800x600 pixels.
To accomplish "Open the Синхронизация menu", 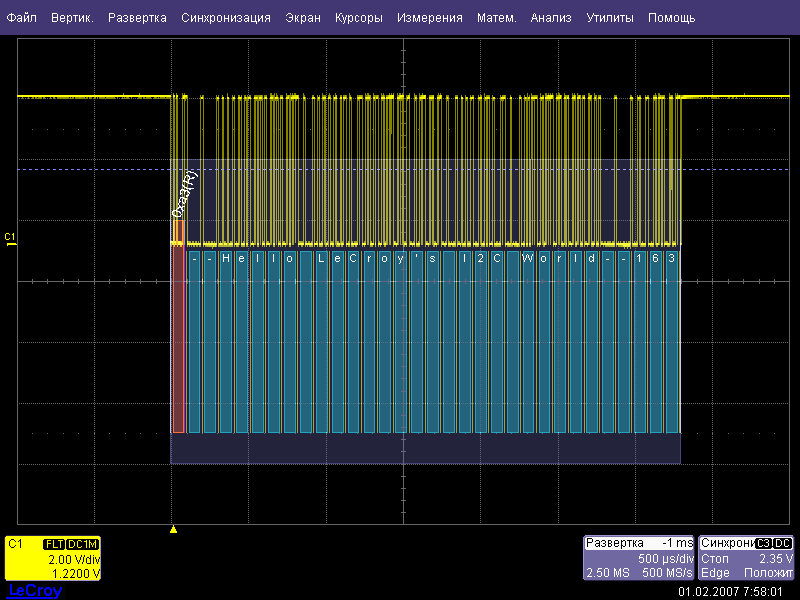I will 226,18.
